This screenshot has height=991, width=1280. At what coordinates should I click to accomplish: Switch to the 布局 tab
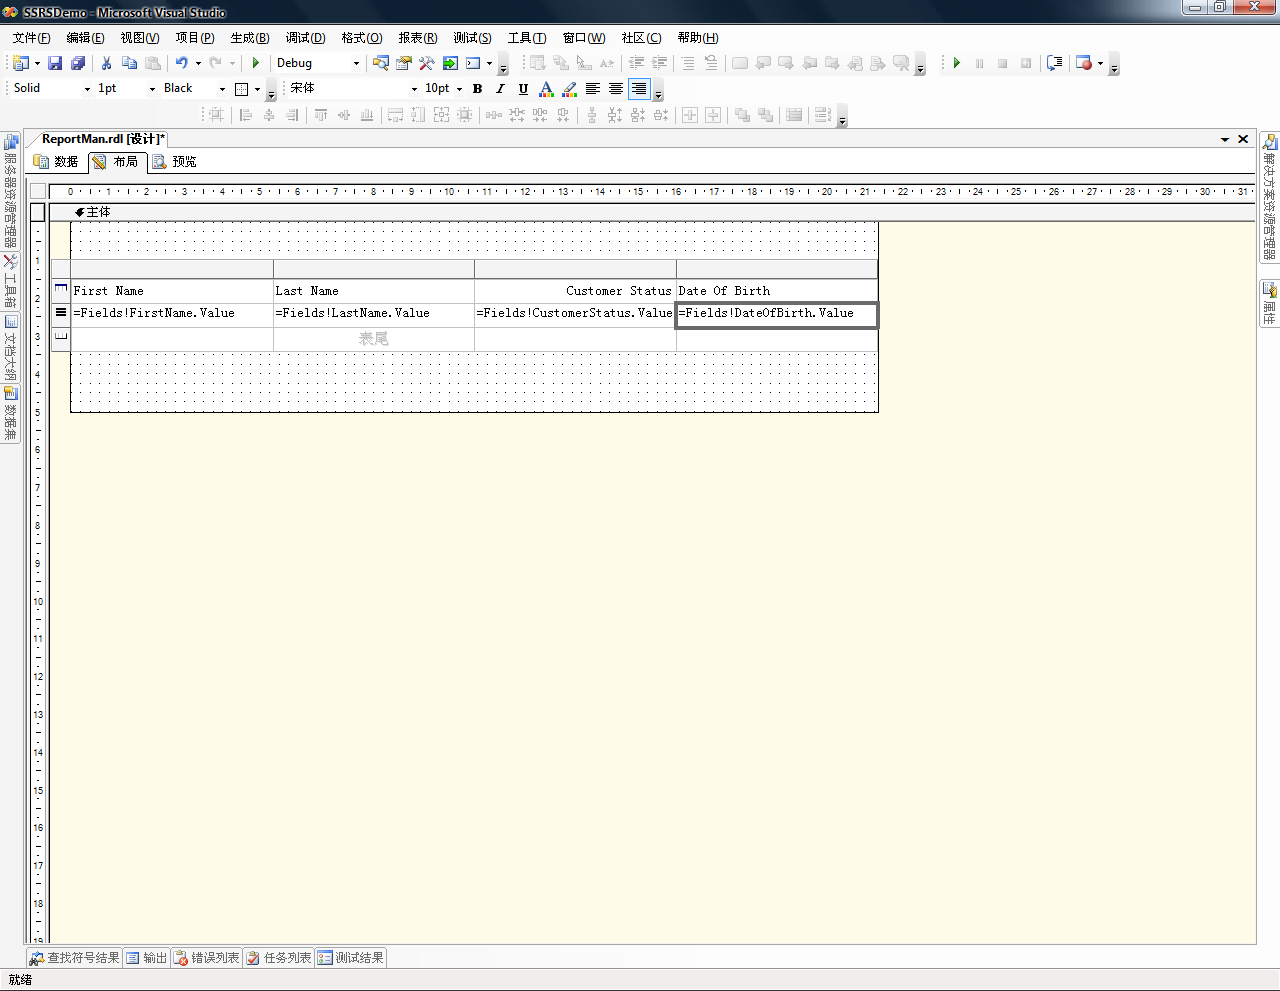pyautogui.click(x=117, y=162)
